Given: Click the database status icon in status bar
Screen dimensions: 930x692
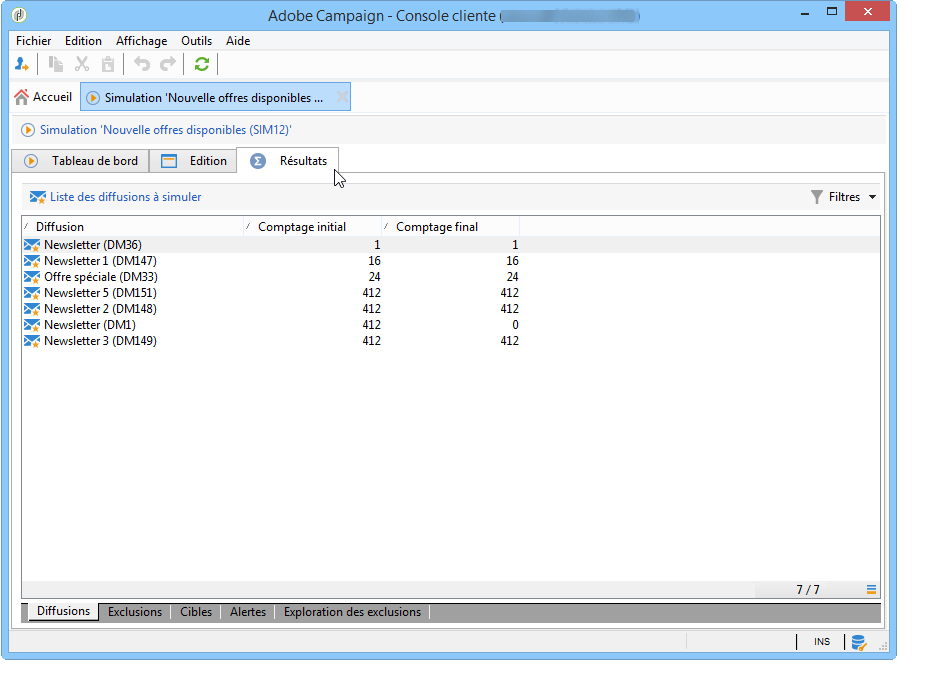Looking at the screenshot, I should (859, 642).
